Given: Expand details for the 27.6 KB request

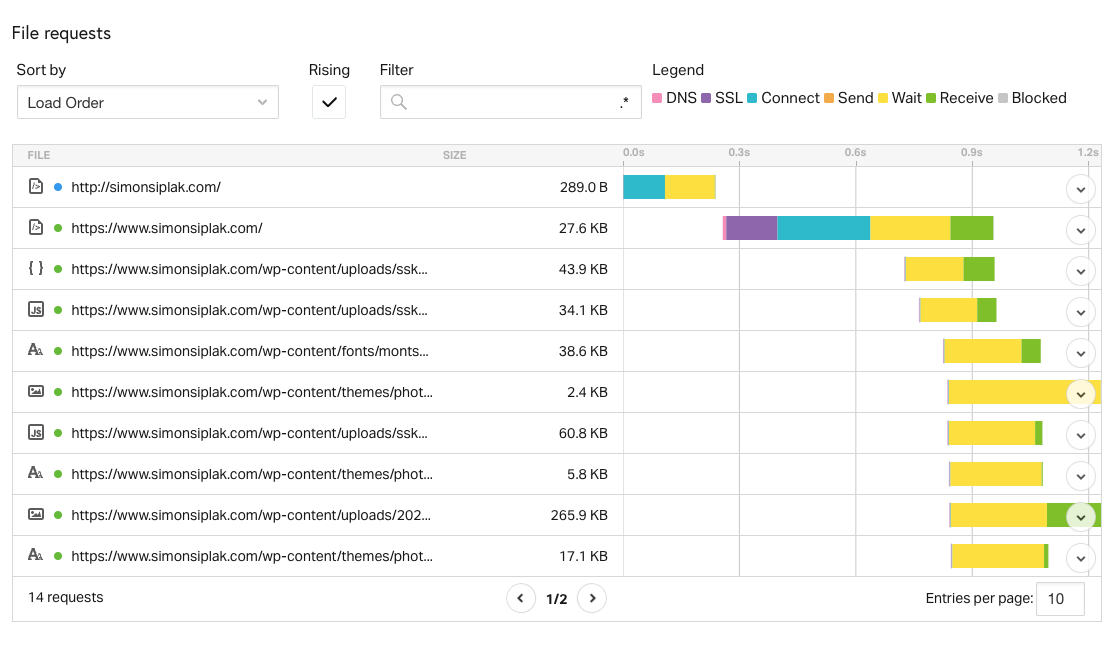Looking at the screenshot, I should coord(1081,230).
